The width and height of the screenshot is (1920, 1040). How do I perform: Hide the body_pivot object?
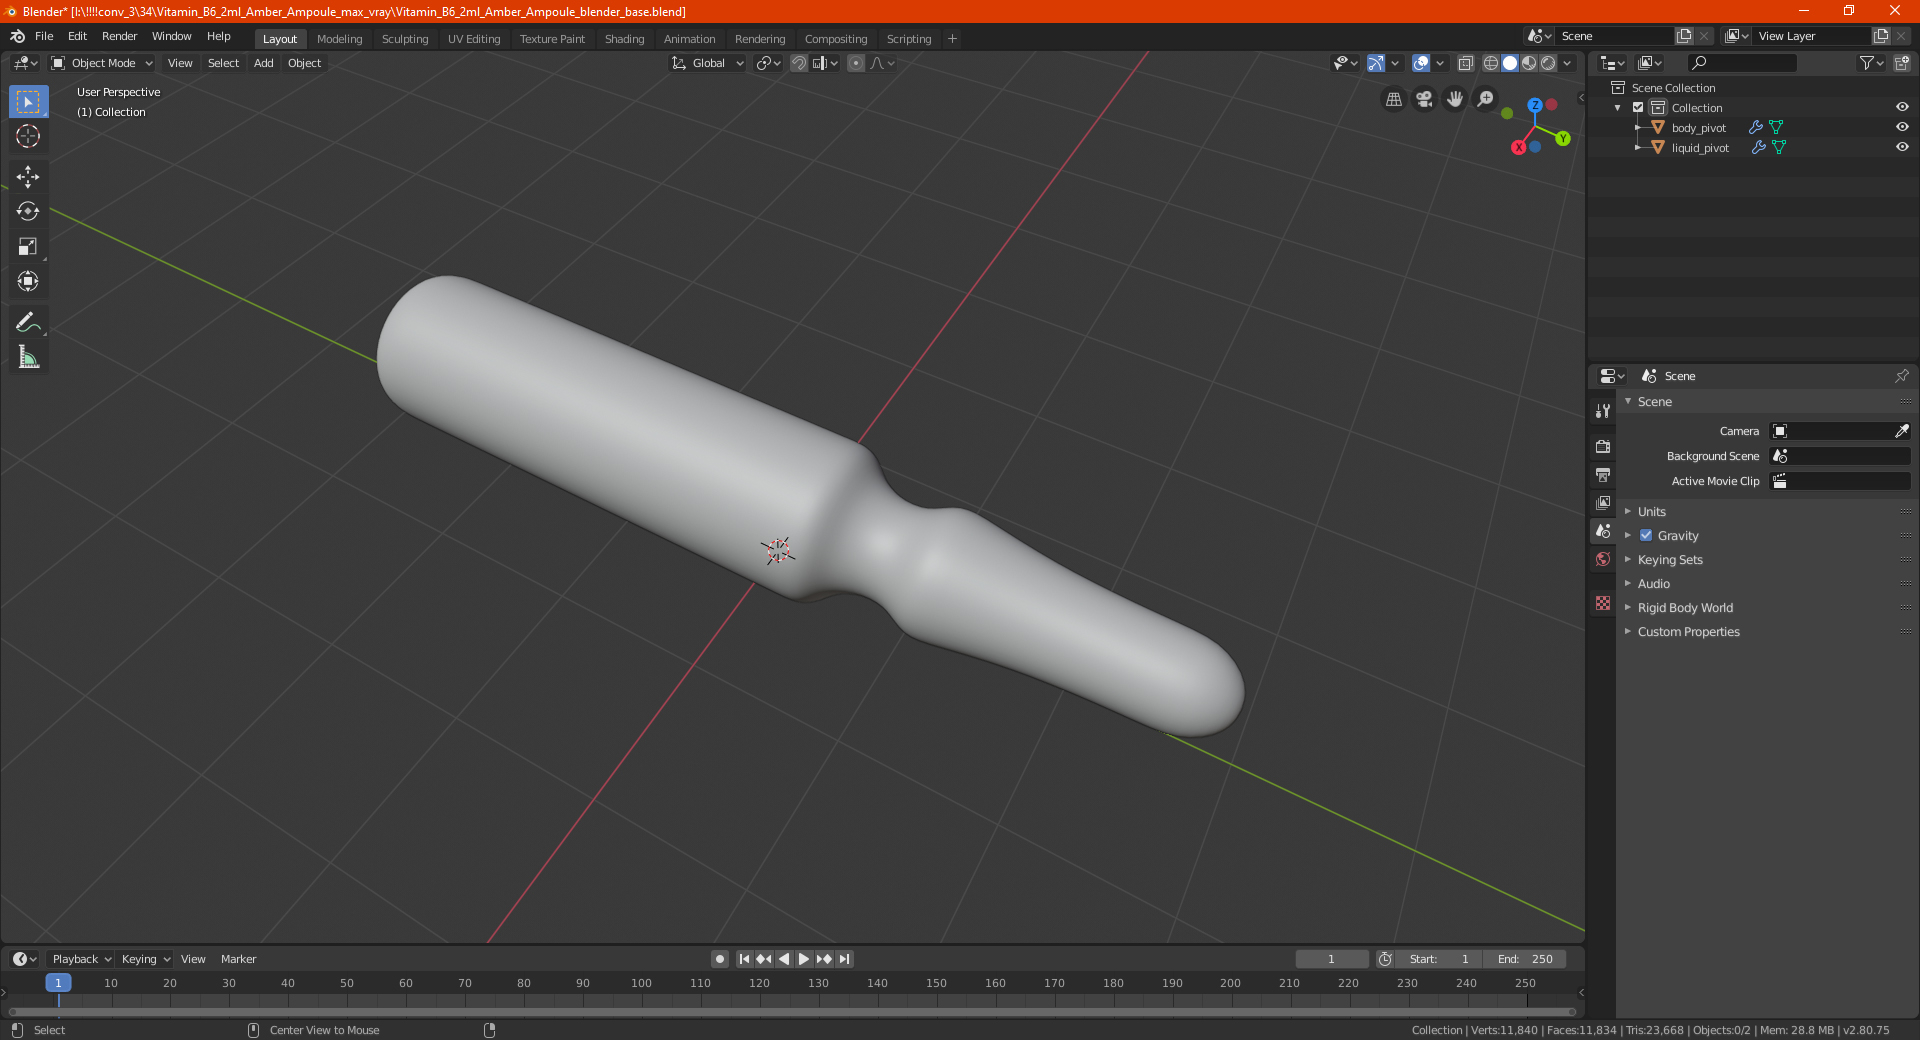(1902, 127)
